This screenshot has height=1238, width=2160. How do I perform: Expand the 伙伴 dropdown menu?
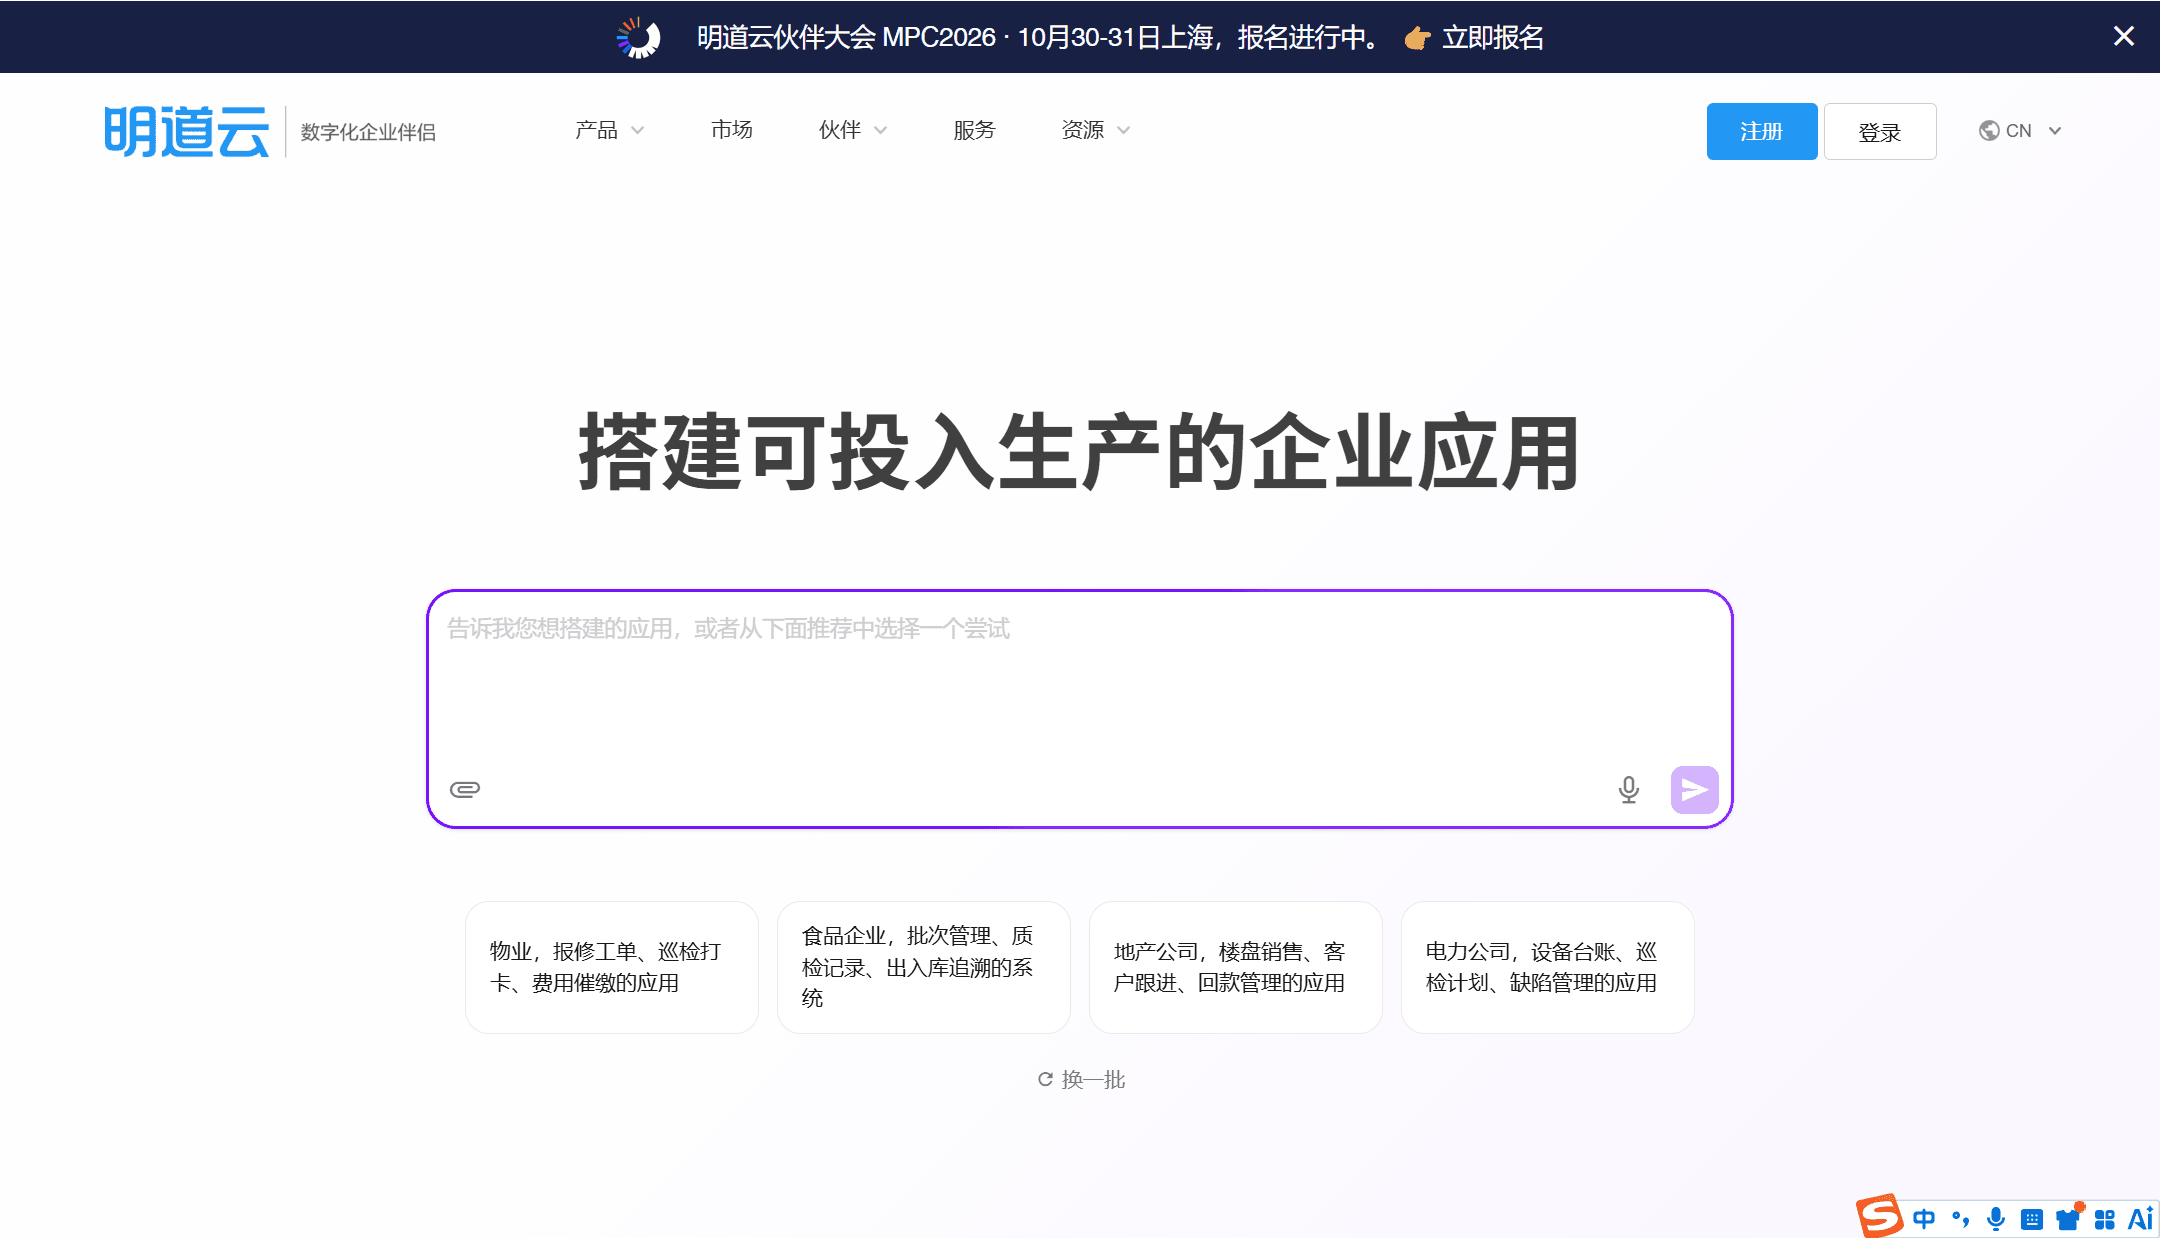coord(852,130)
